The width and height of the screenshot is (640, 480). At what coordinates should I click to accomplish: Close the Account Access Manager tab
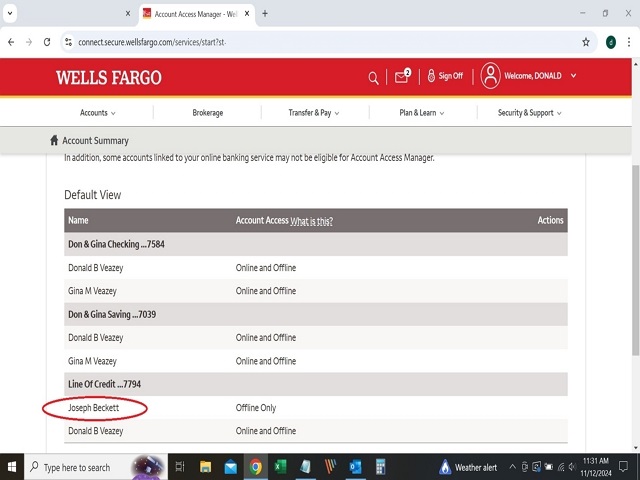247,13
